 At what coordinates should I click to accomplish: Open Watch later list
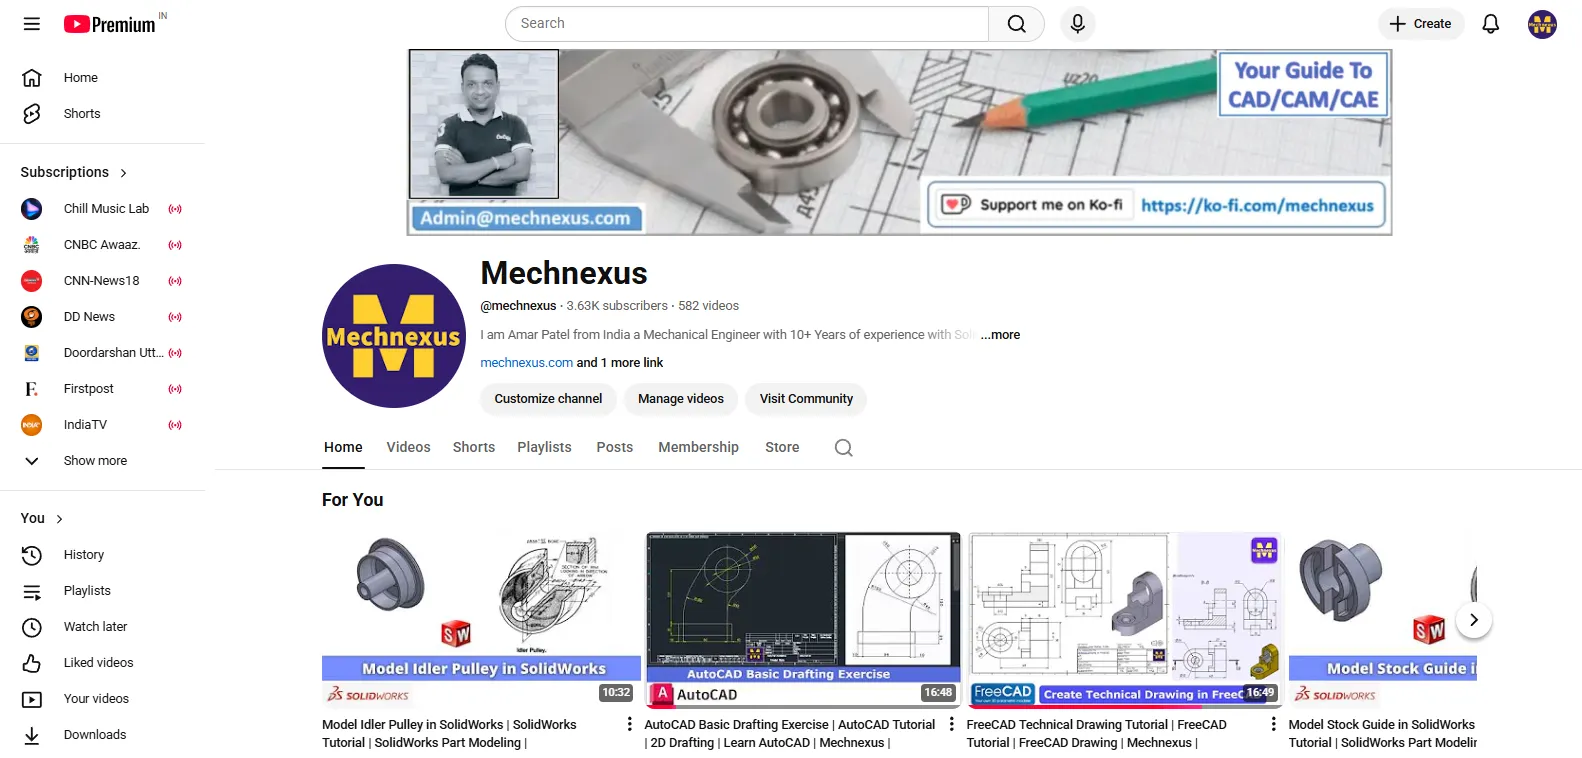[95, 627]
